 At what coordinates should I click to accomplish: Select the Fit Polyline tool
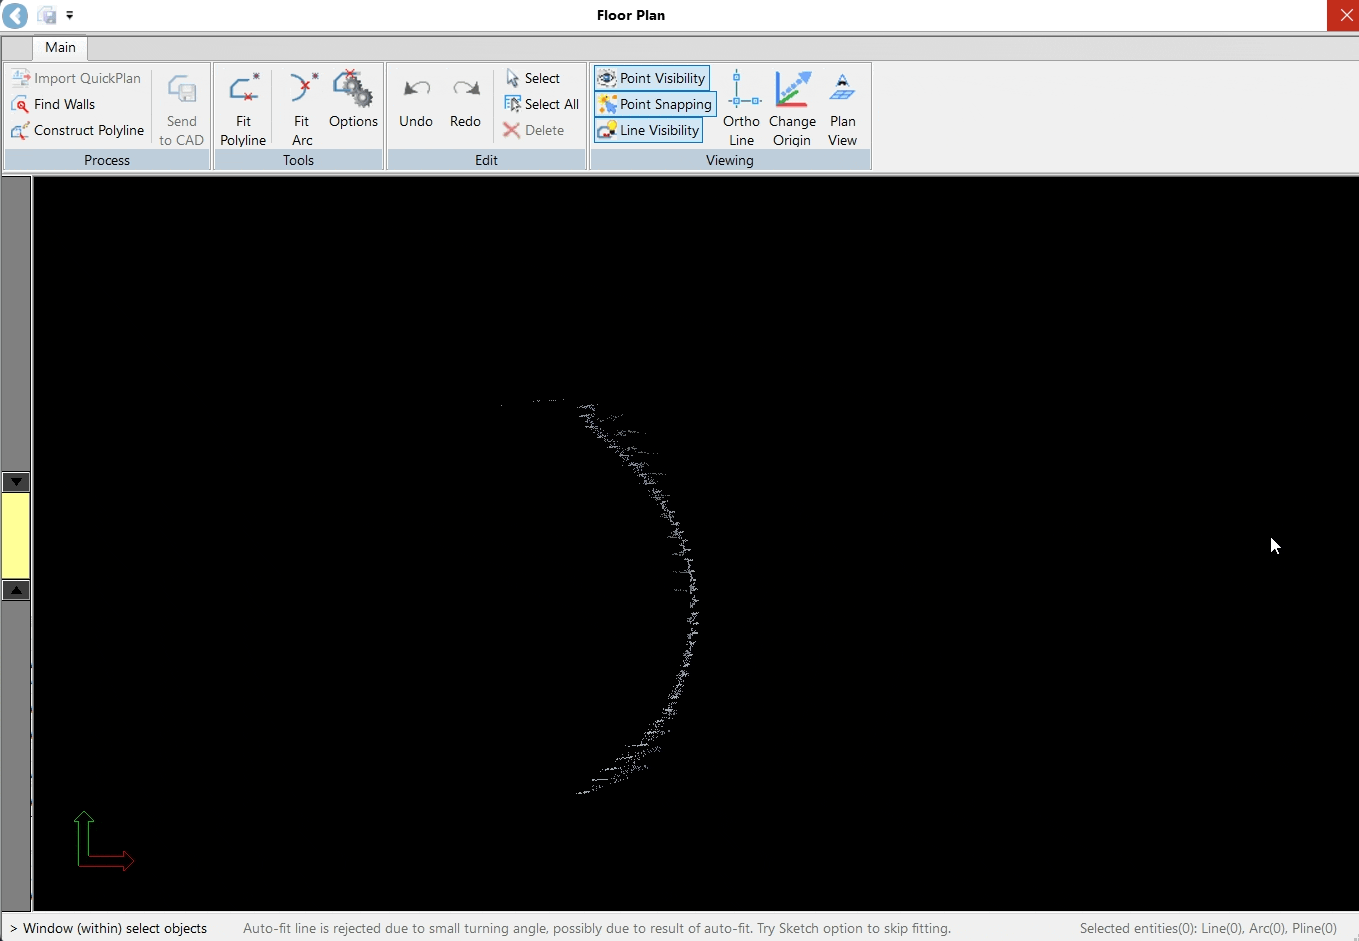pos(243,108)
